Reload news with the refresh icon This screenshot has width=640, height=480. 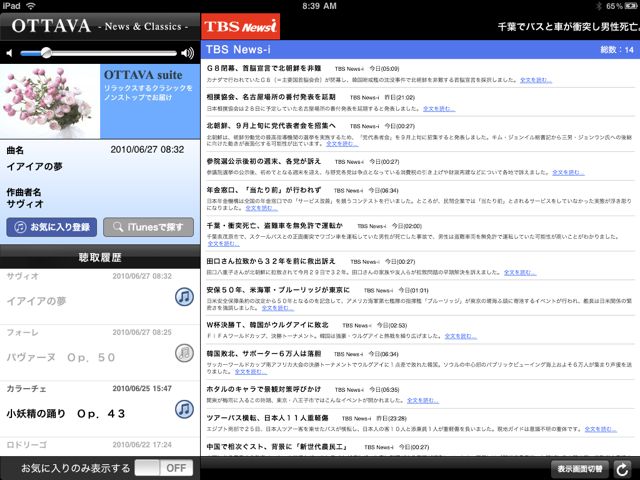point(622,469)
